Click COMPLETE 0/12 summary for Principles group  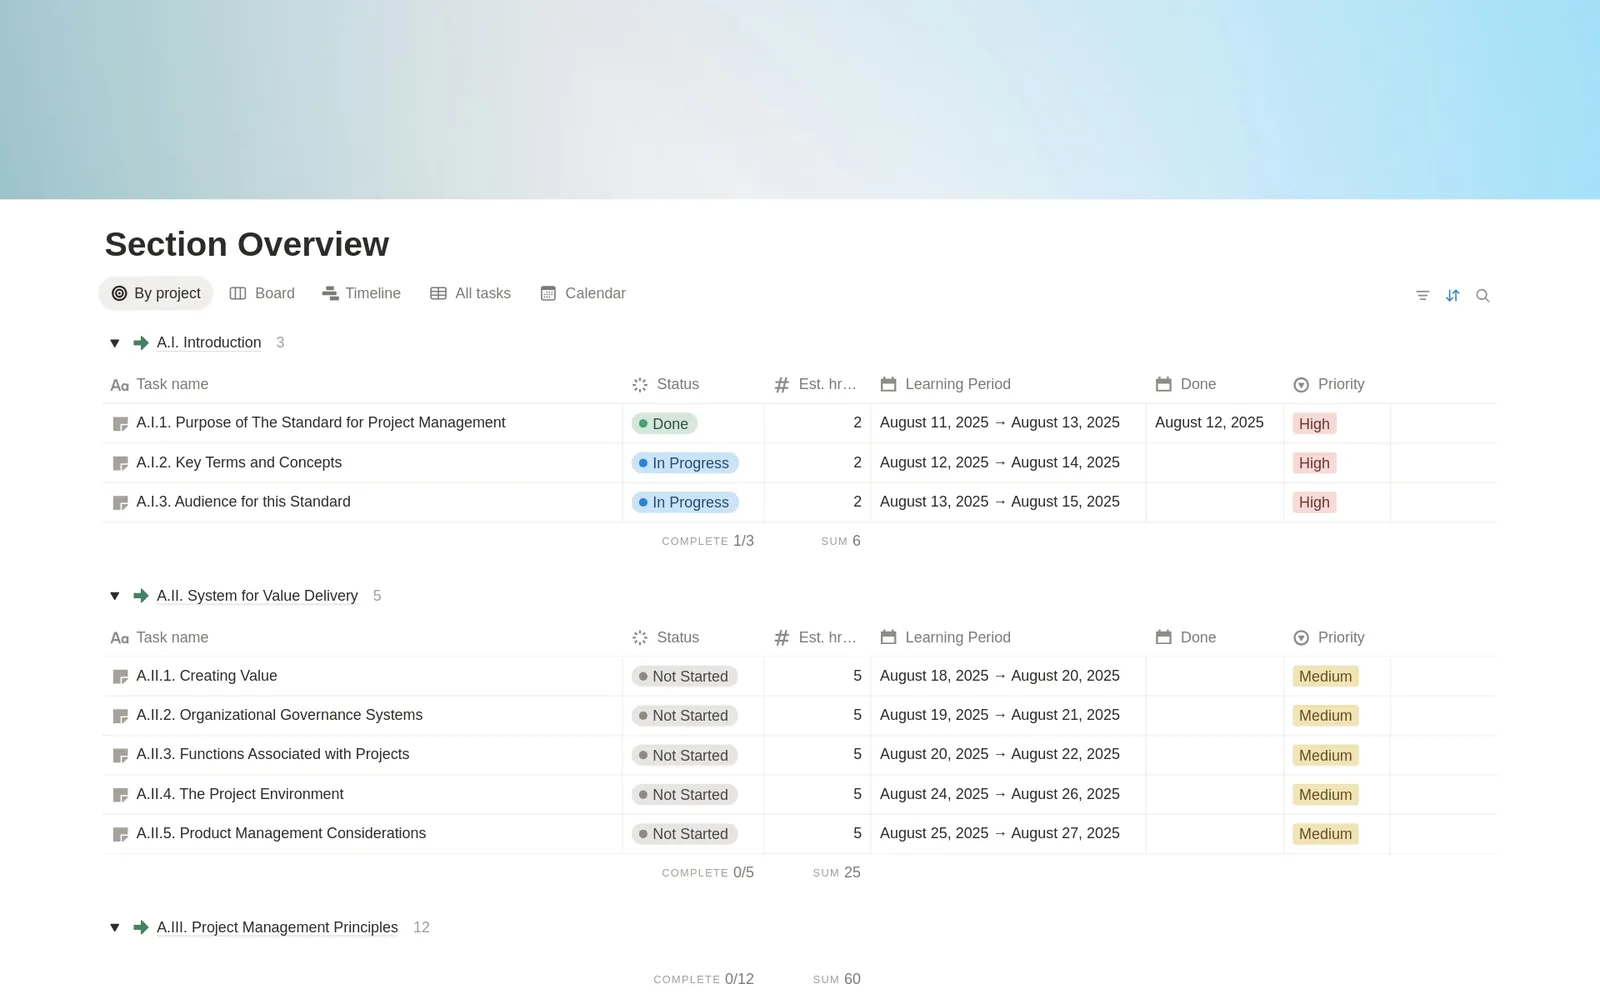click(704, 979)
